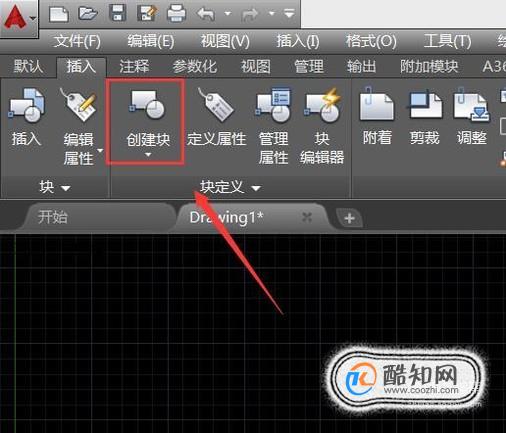
Task: Open the 格式(O) menu
Action: [371, 41]
